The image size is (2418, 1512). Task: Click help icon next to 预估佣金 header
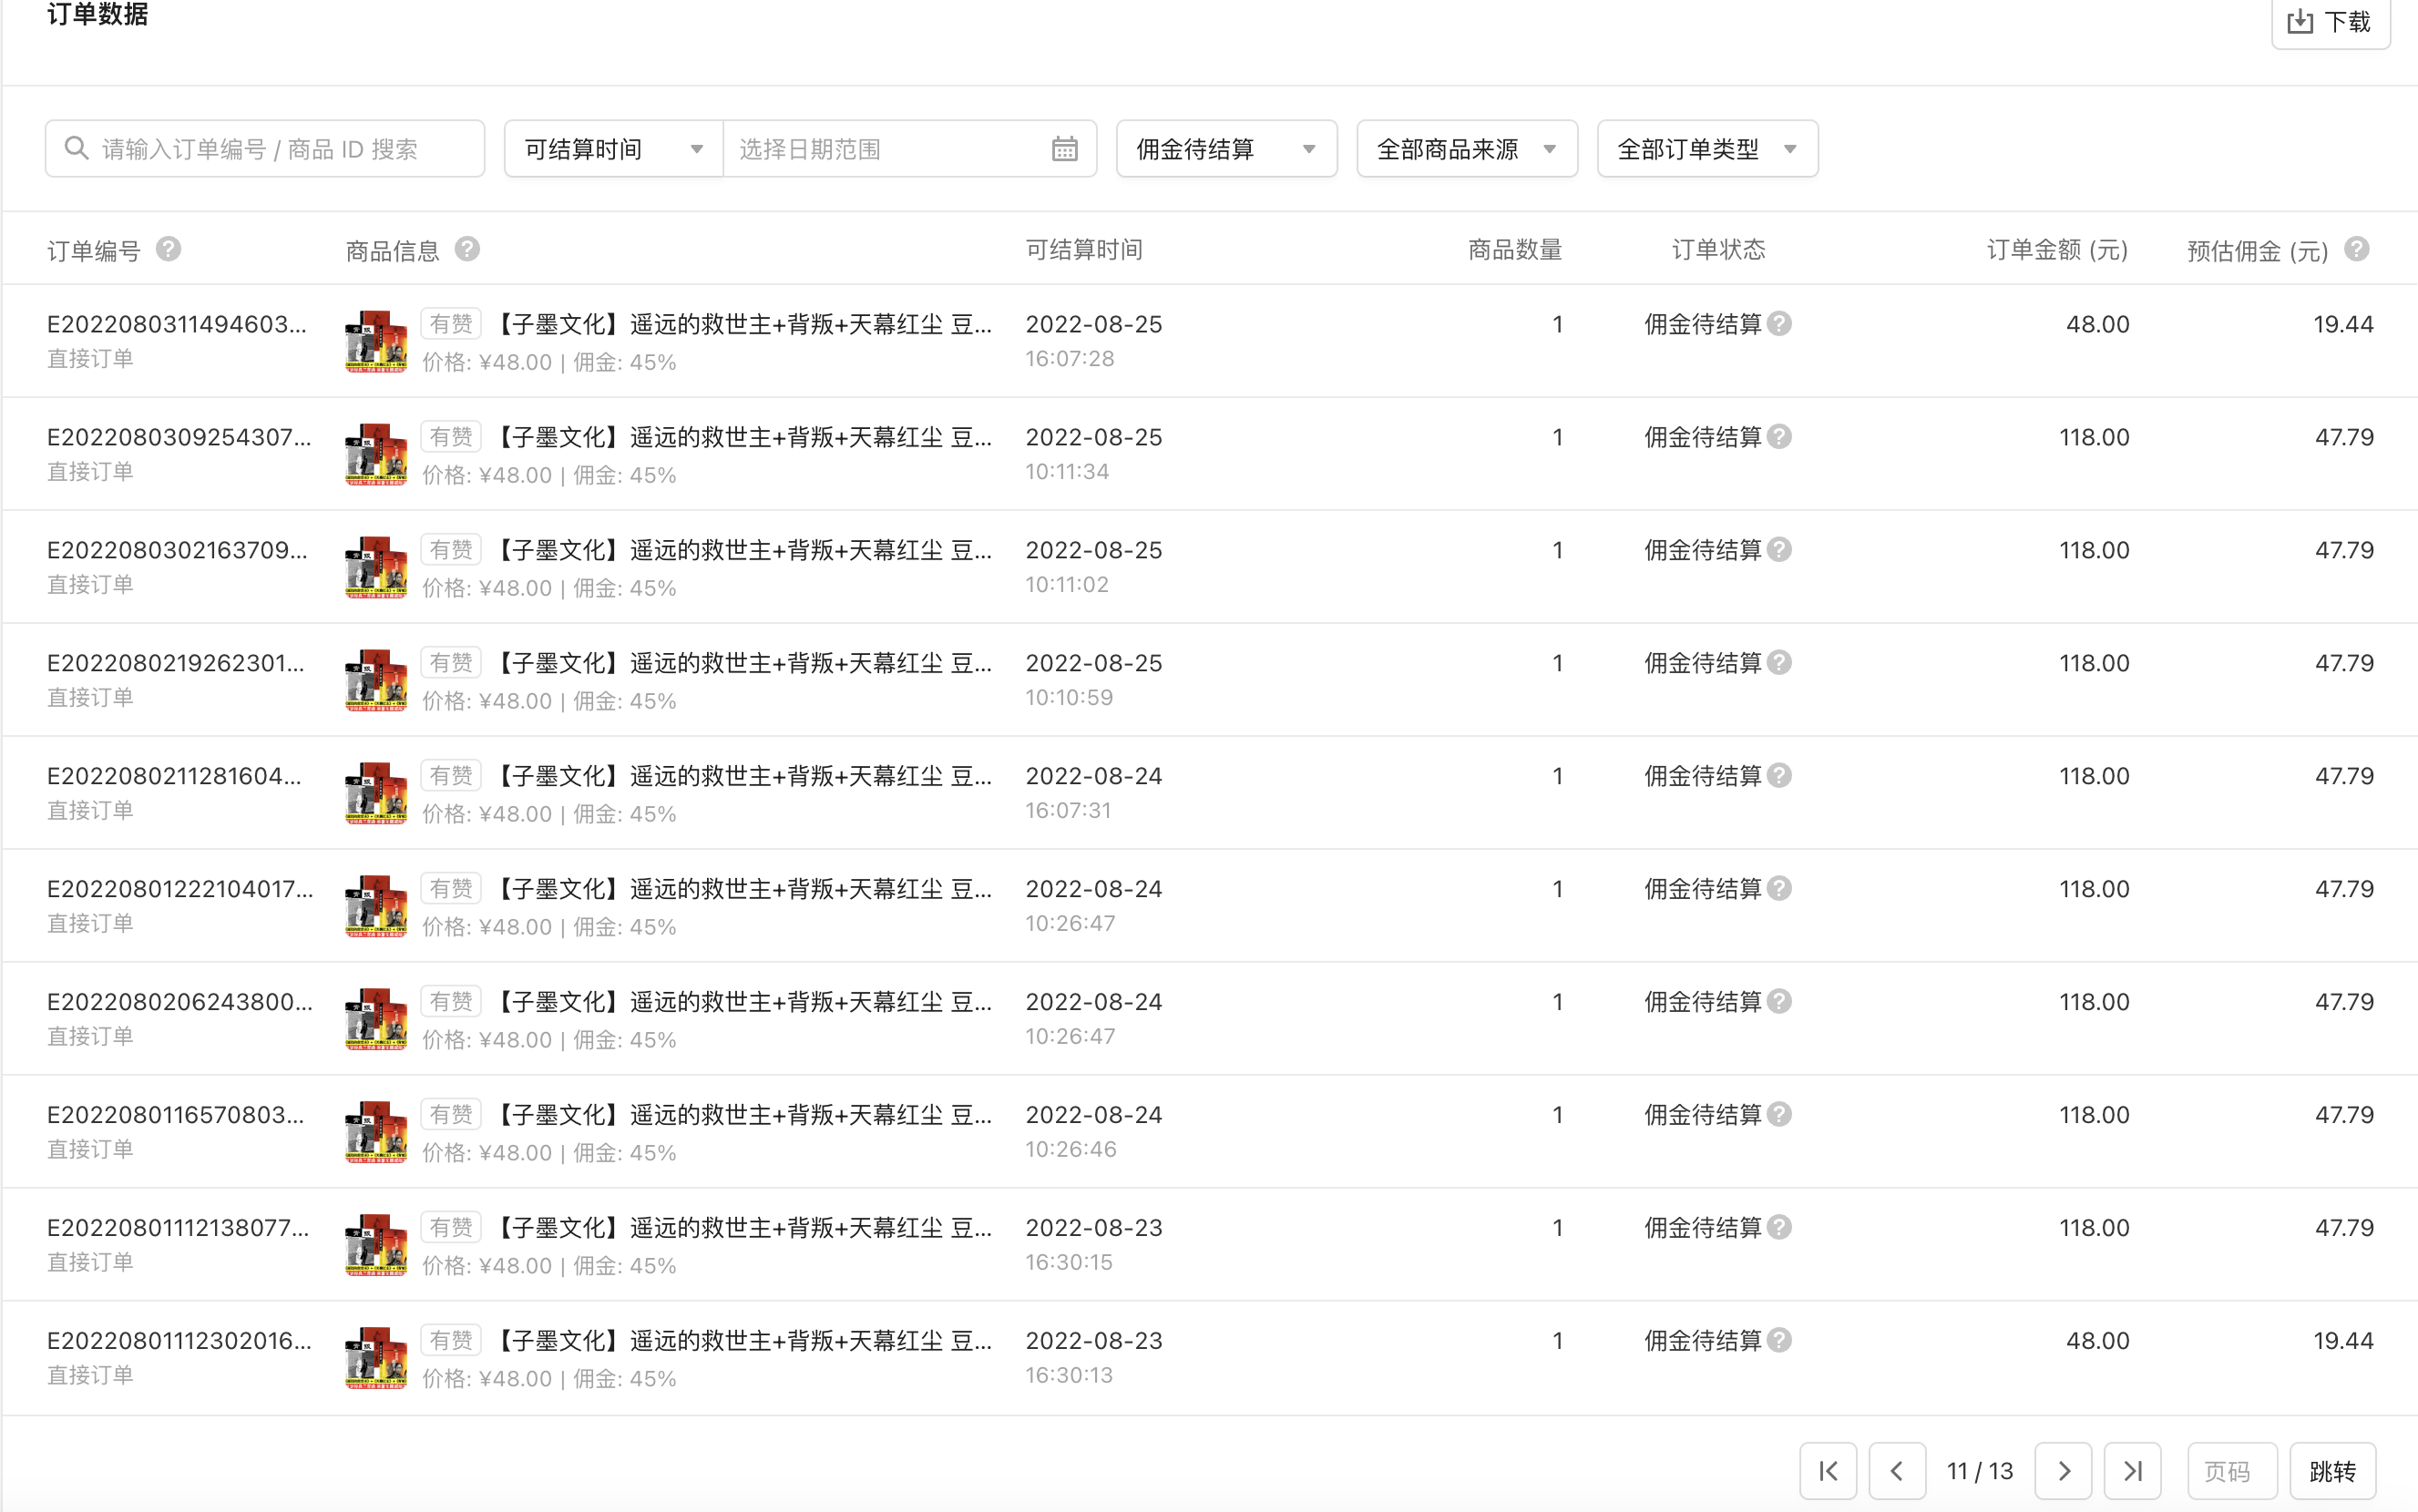click(x=2356, y=249)
